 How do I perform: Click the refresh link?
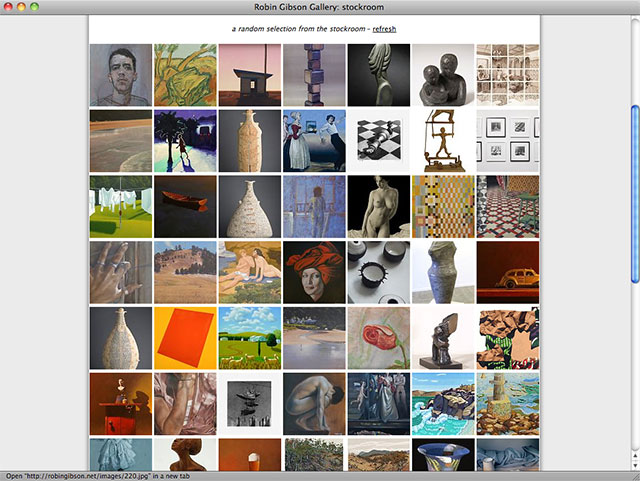click(384, 29)
